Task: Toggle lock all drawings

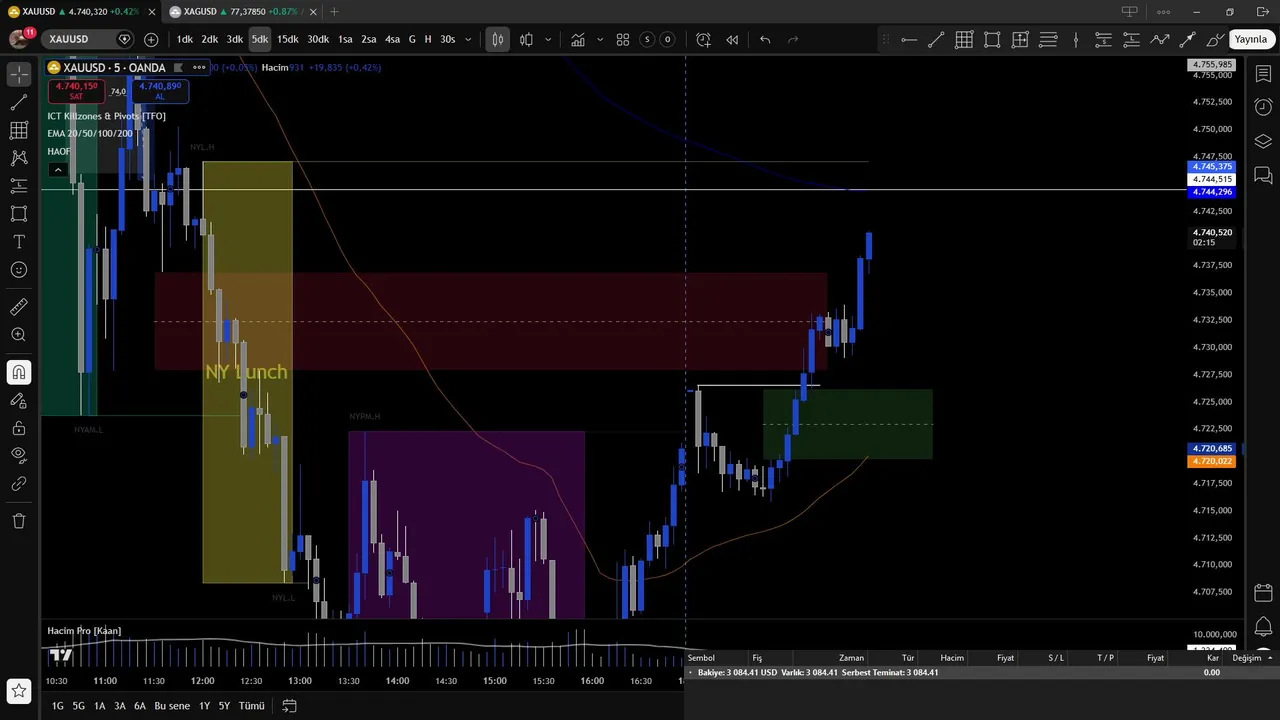Action: 18,428
